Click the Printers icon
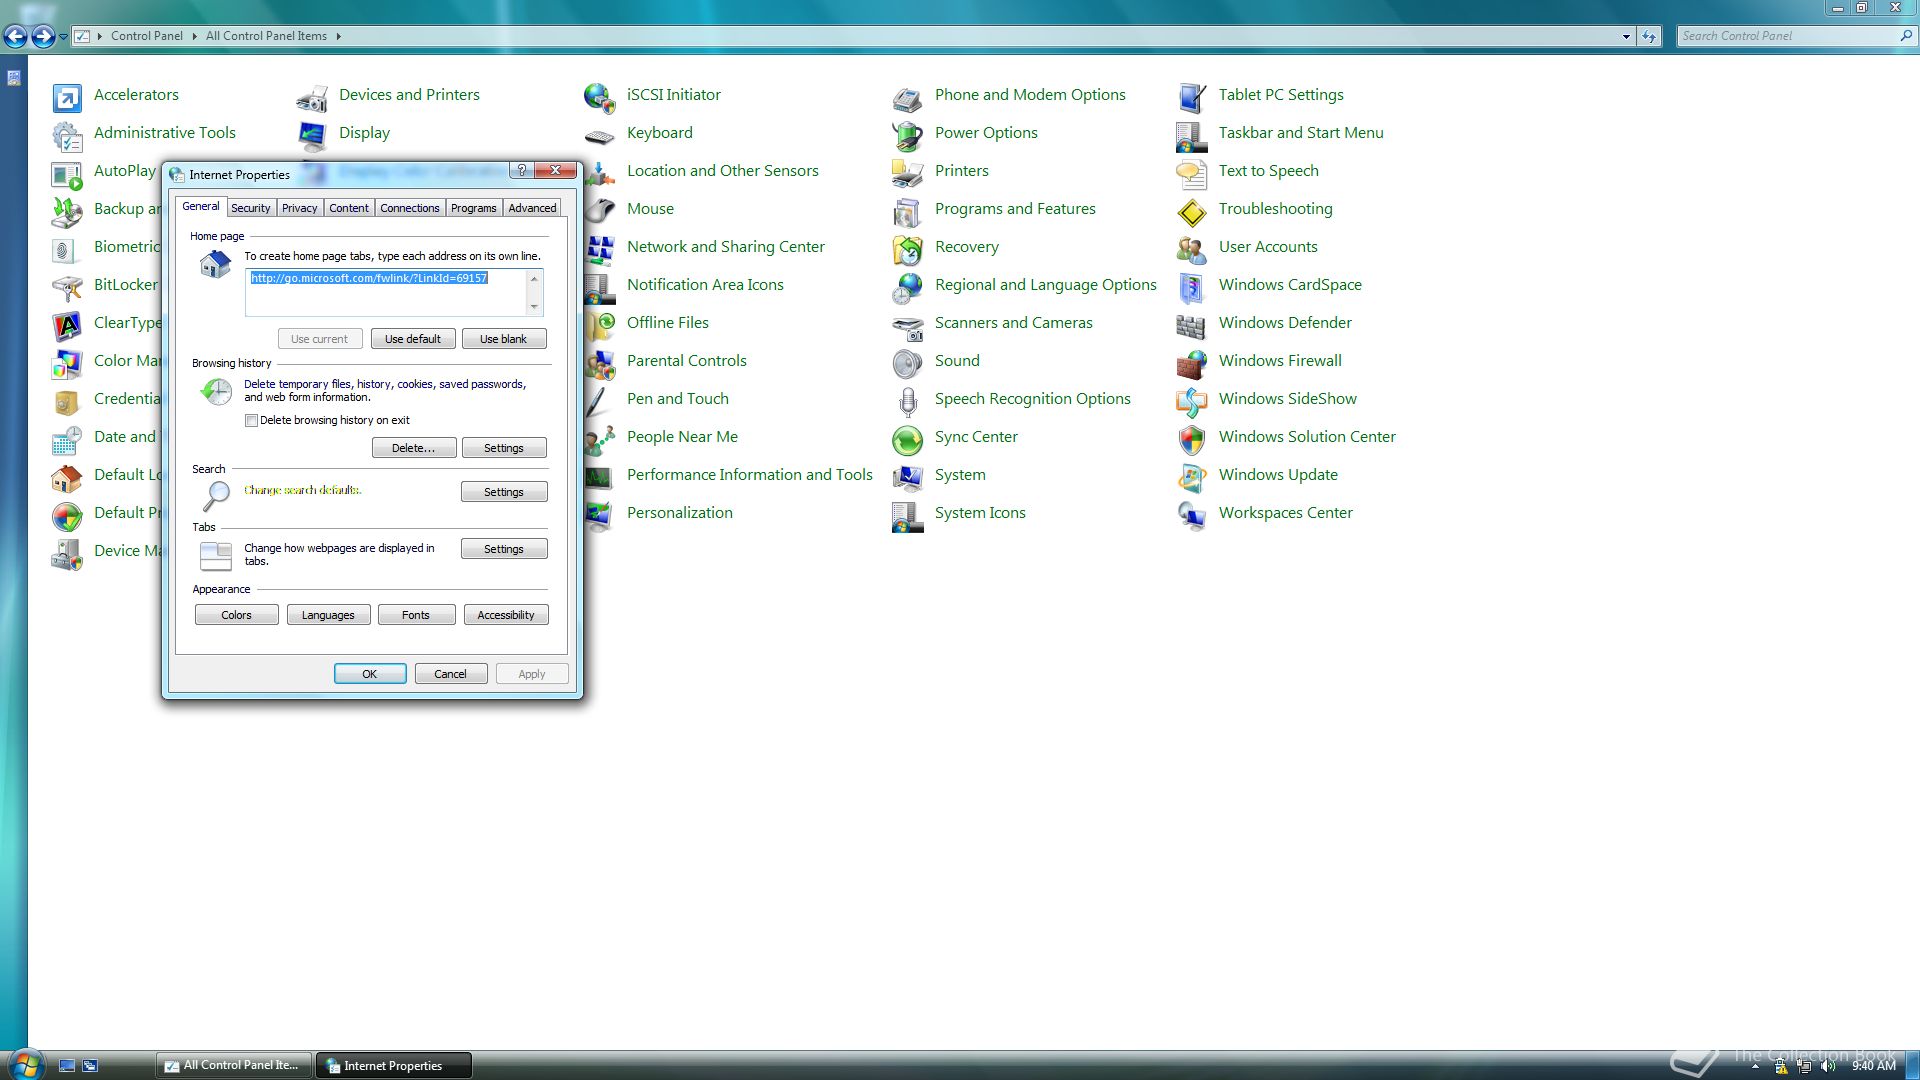1920x1080 pixels. (908, 172)
